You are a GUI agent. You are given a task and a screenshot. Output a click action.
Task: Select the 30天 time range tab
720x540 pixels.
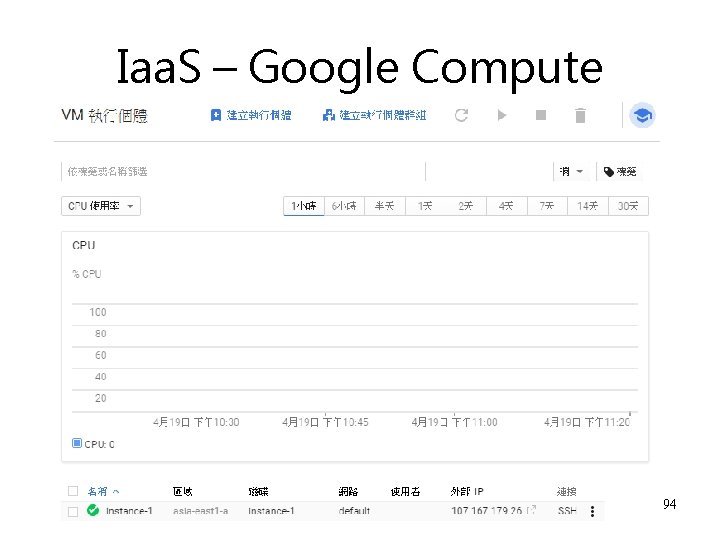[x=628, y=206]
